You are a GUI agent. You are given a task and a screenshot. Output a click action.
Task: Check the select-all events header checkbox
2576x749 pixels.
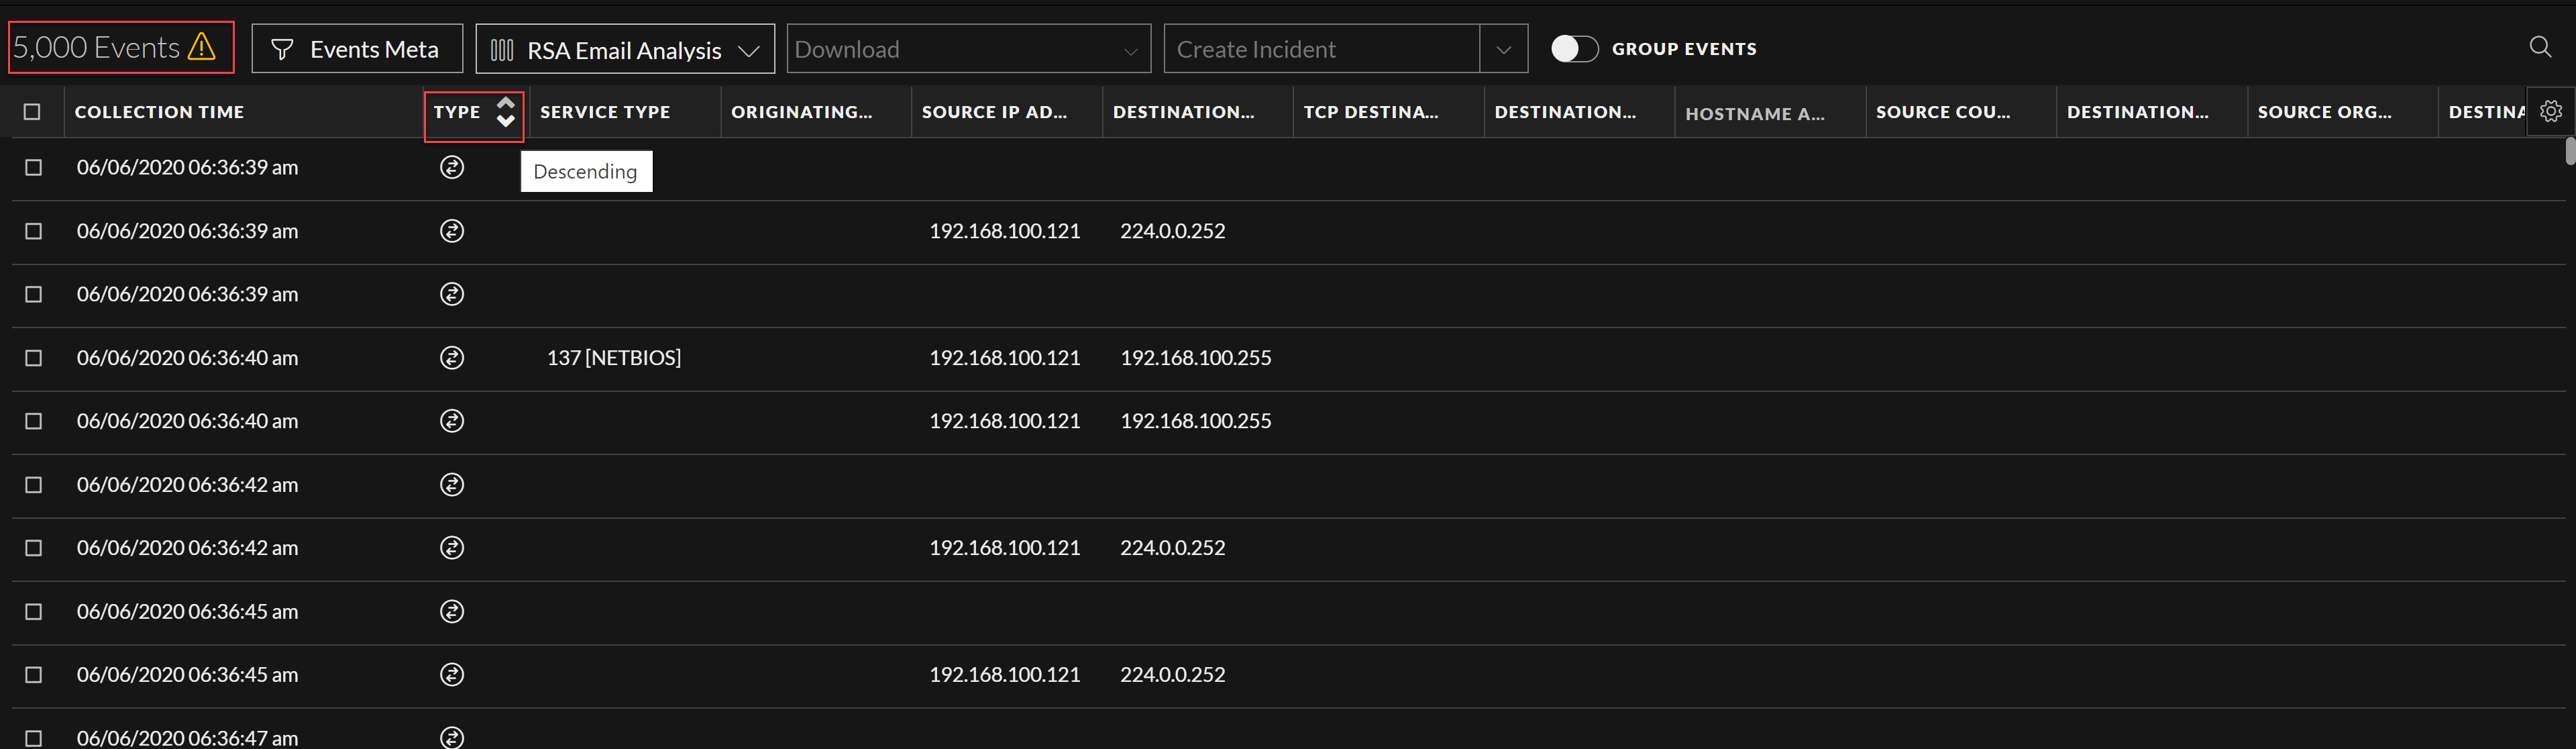[33, 112]
